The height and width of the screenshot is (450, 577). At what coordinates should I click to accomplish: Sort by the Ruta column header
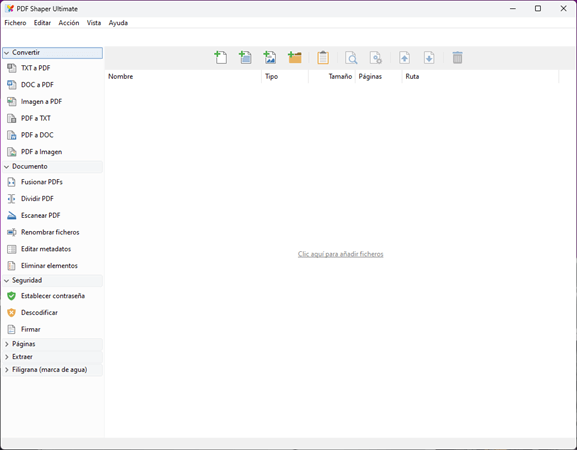point(480,77)
